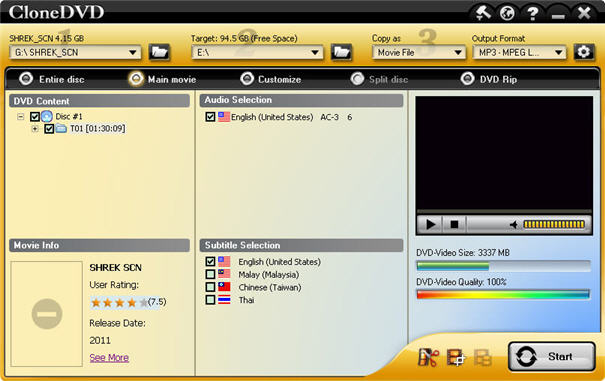This screenshot has width=605, height=381.
Task: Open the hammer tools icon in title bar
Action: [x=483, y=13]
